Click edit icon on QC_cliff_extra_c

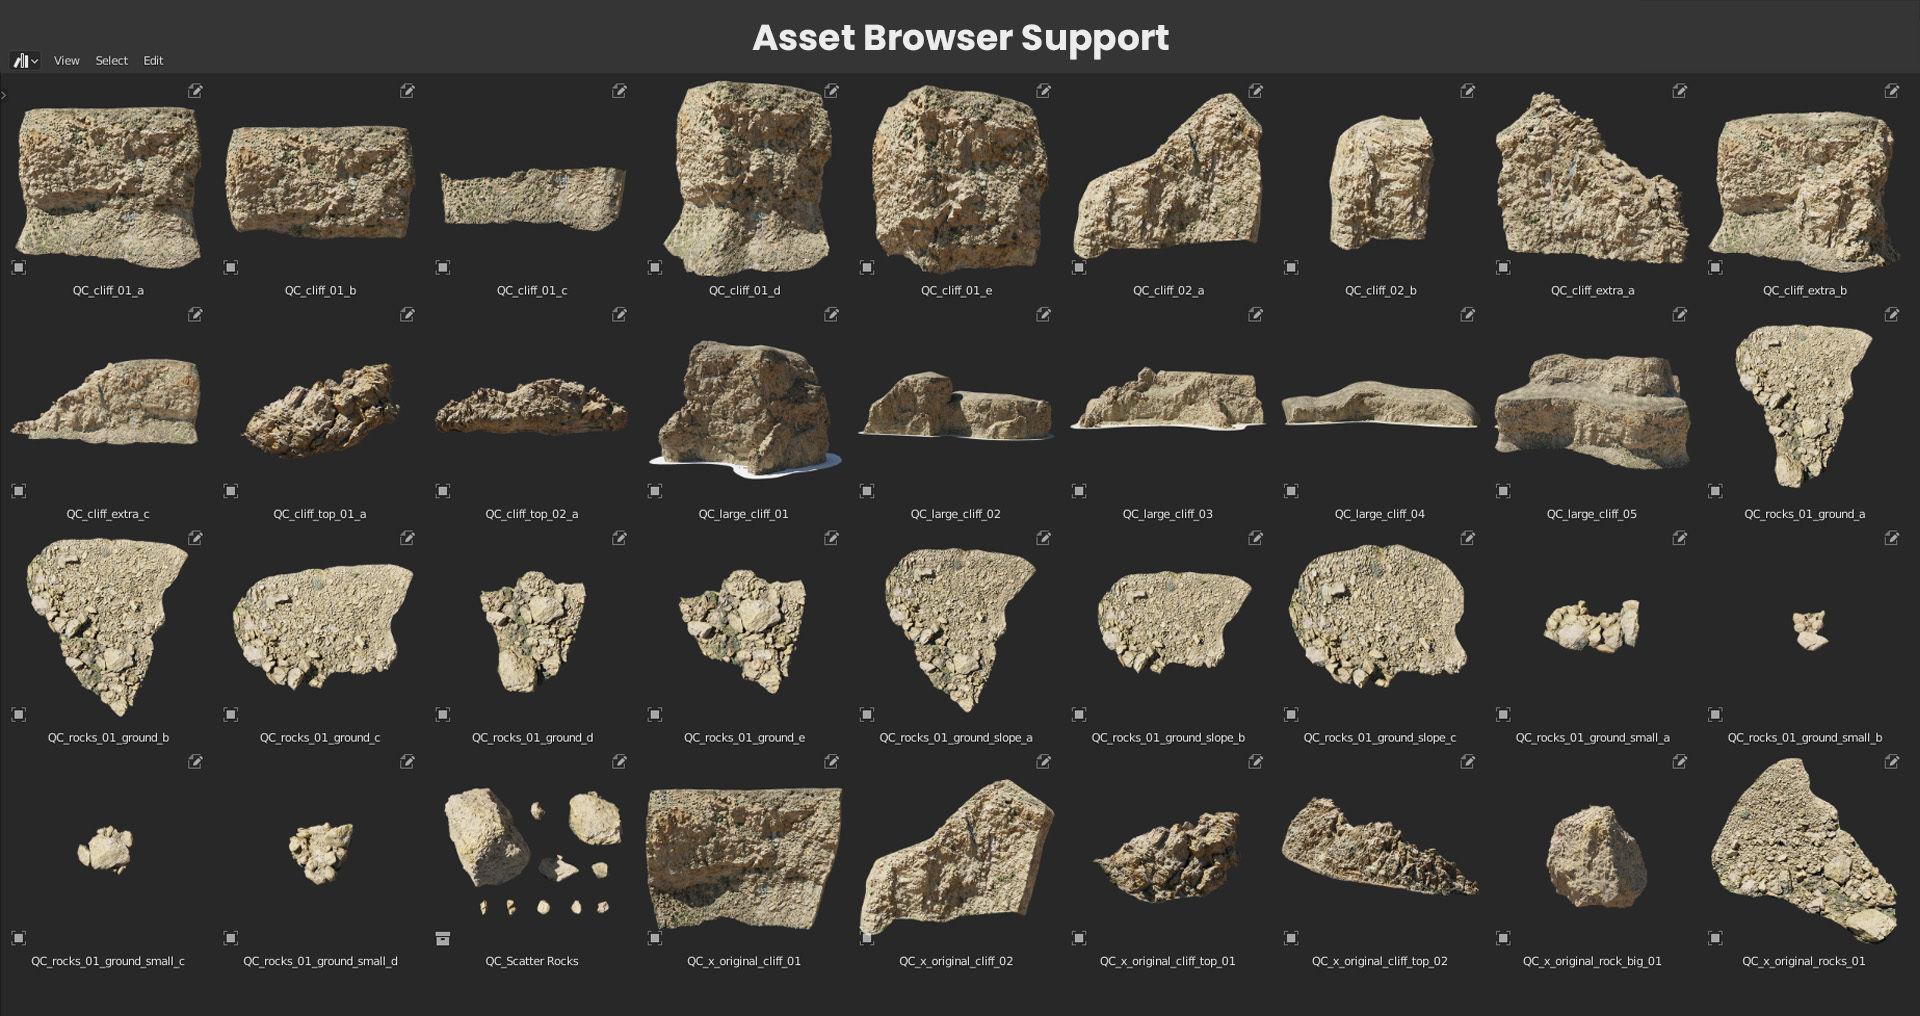195,315
